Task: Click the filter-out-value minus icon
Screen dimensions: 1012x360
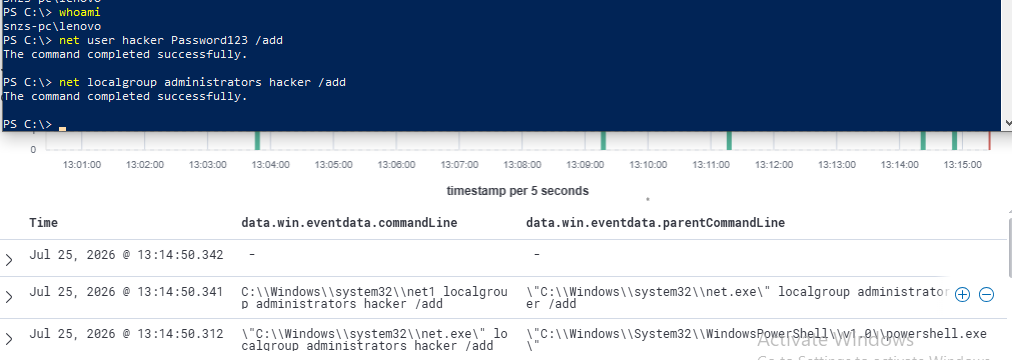Action: (986, 295)
